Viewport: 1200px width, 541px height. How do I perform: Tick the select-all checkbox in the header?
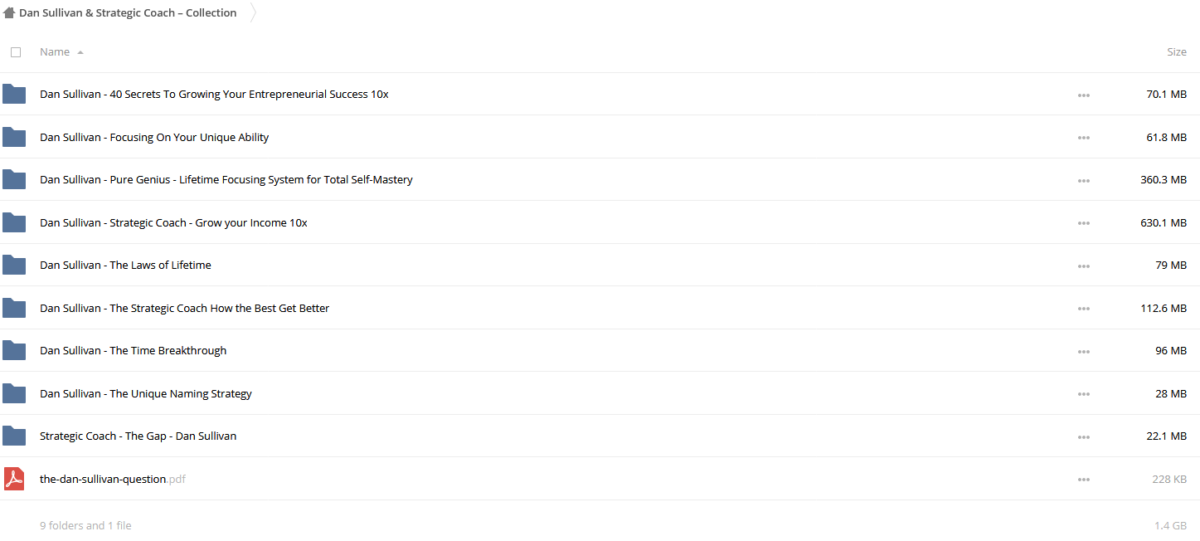15,52
